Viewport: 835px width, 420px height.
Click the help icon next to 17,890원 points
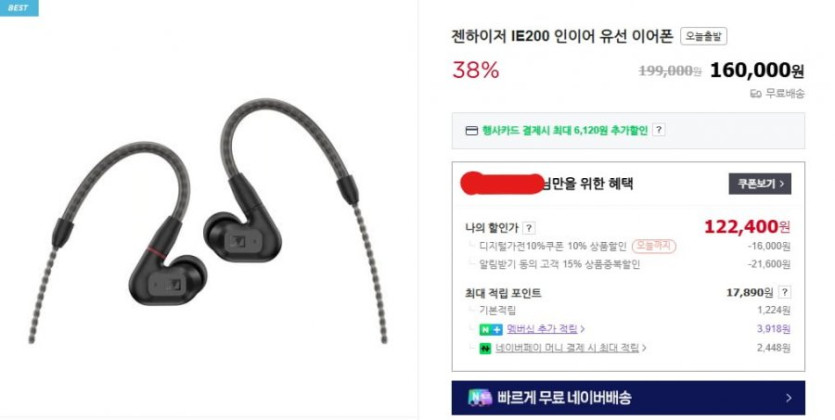click(784, 292)
